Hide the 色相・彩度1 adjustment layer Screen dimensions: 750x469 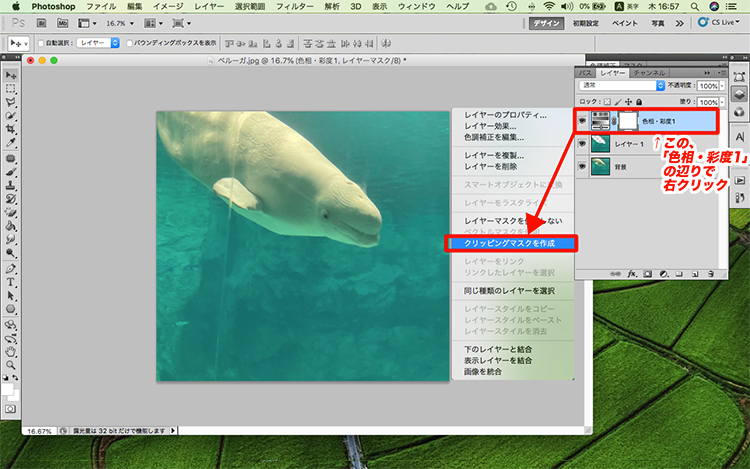tap(583, 120)
